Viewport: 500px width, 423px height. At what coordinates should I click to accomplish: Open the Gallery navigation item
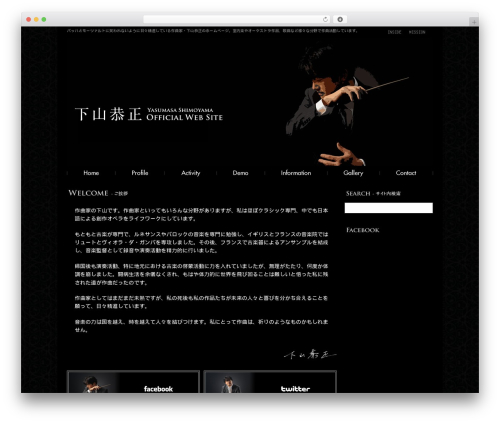coord(353,173)
